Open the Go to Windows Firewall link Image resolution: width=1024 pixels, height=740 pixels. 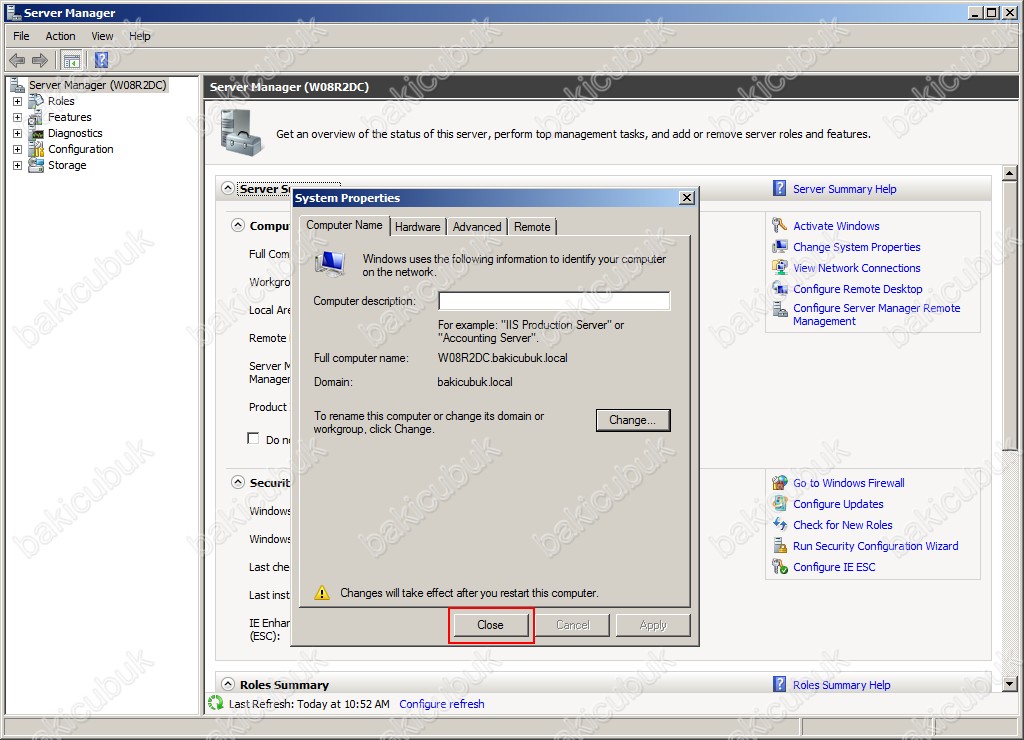coord(848,483)
